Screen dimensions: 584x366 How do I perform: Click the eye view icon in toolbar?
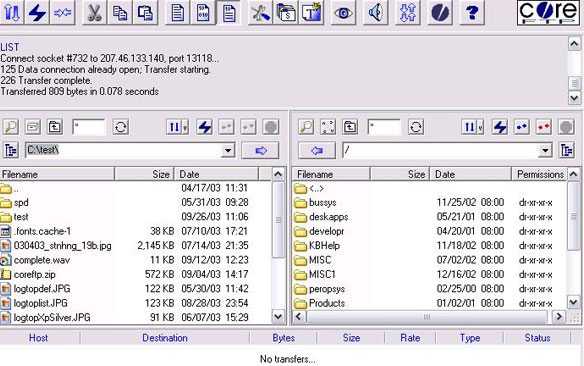pos(343,13)
